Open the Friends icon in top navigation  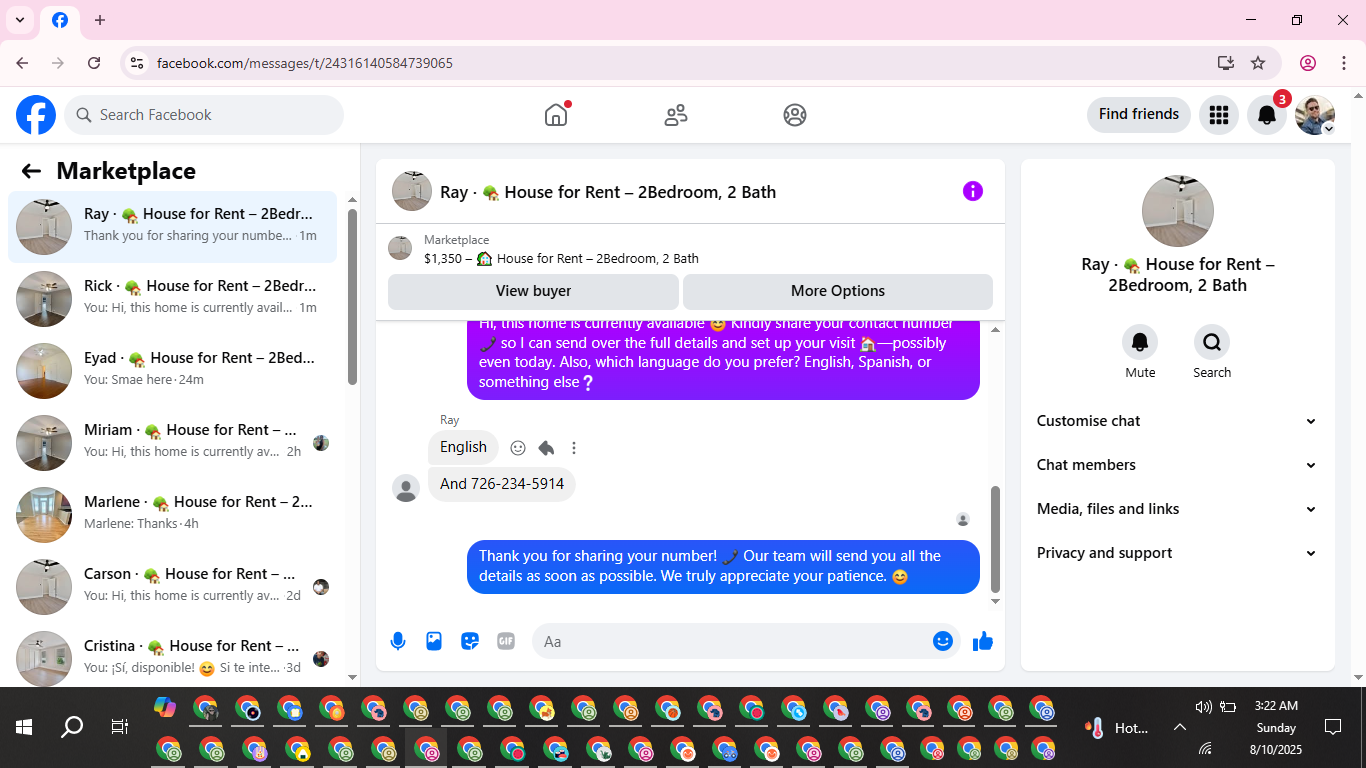click(x=676, y=115)
